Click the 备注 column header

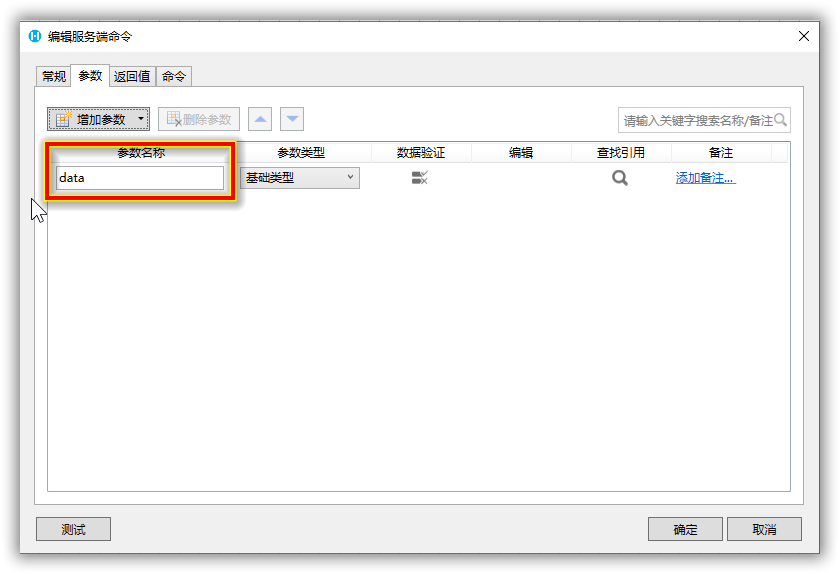(721, 153)
